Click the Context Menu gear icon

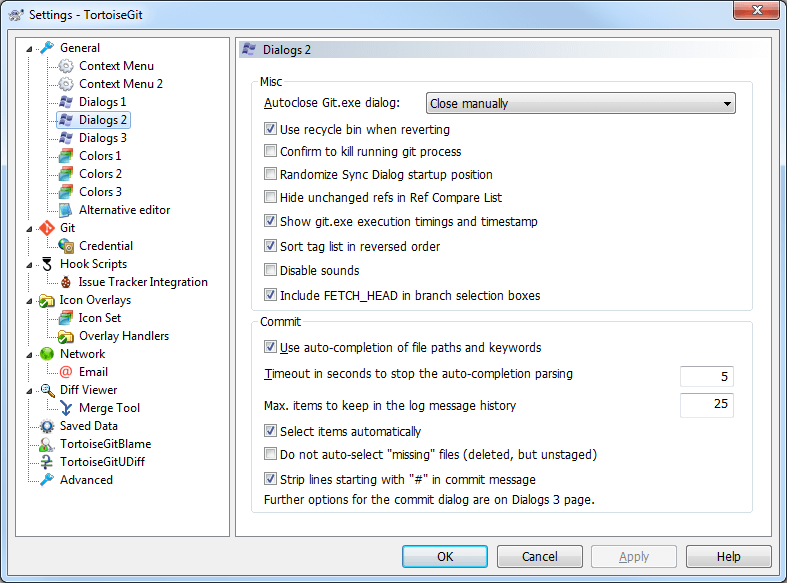(66, 66)
